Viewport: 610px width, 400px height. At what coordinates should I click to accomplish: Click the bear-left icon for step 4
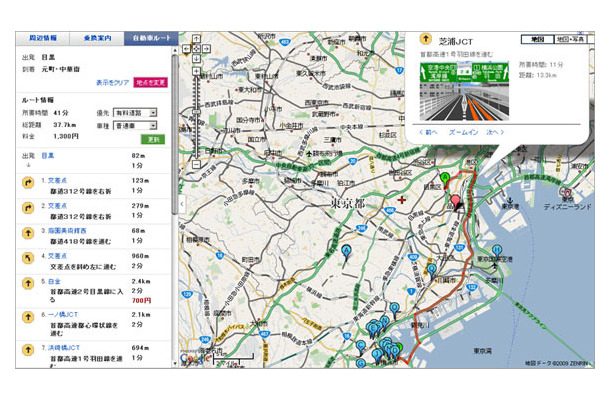(28, 258)
